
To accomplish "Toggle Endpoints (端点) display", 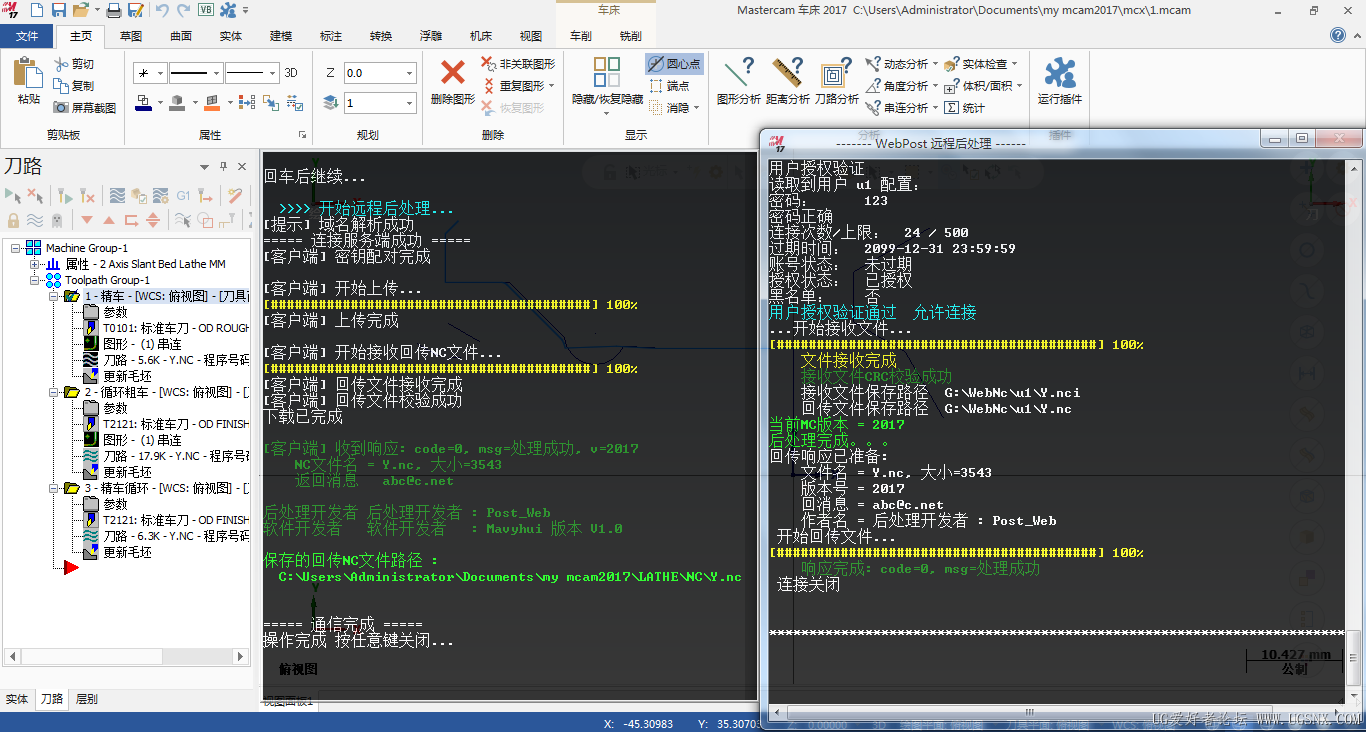I will coord(669,86).
